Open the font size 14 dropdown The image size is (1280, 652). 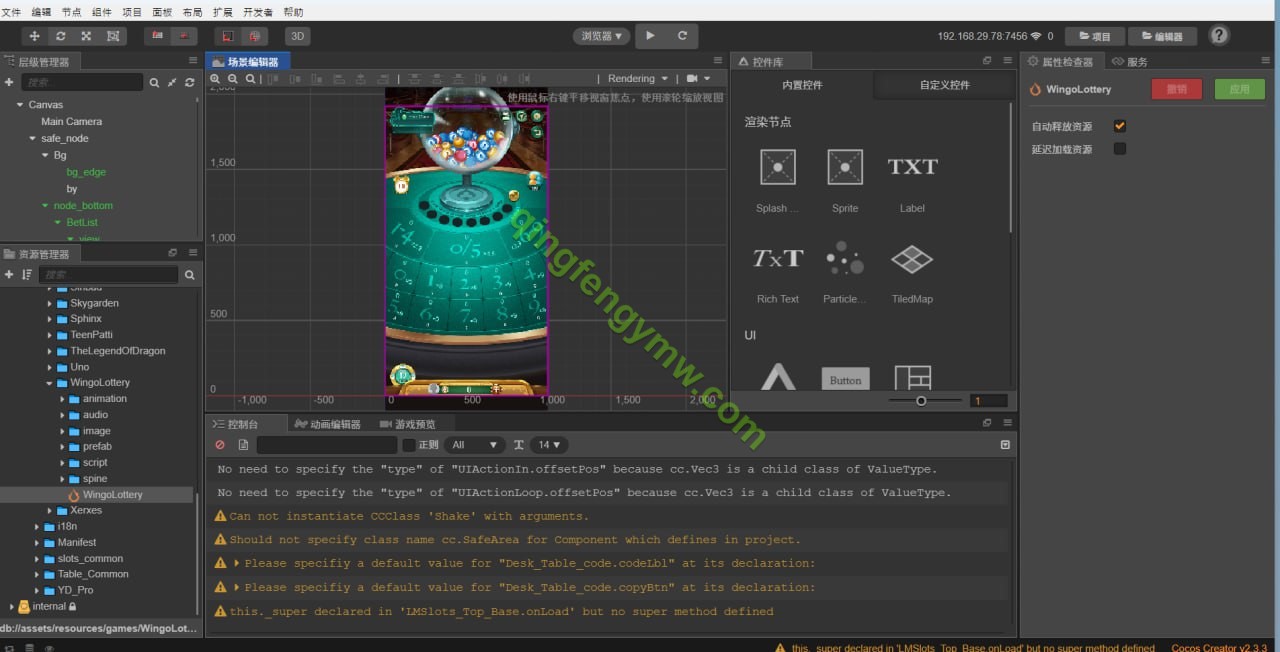(550, 445)
